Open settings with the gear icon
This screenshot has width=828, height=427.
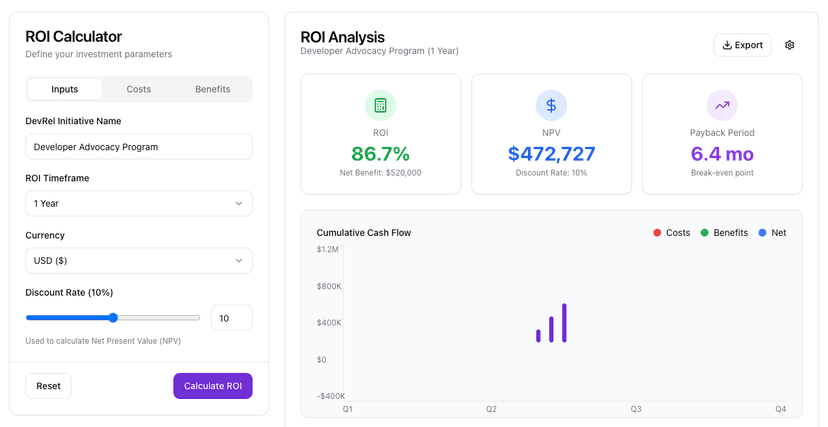point(790,45)
